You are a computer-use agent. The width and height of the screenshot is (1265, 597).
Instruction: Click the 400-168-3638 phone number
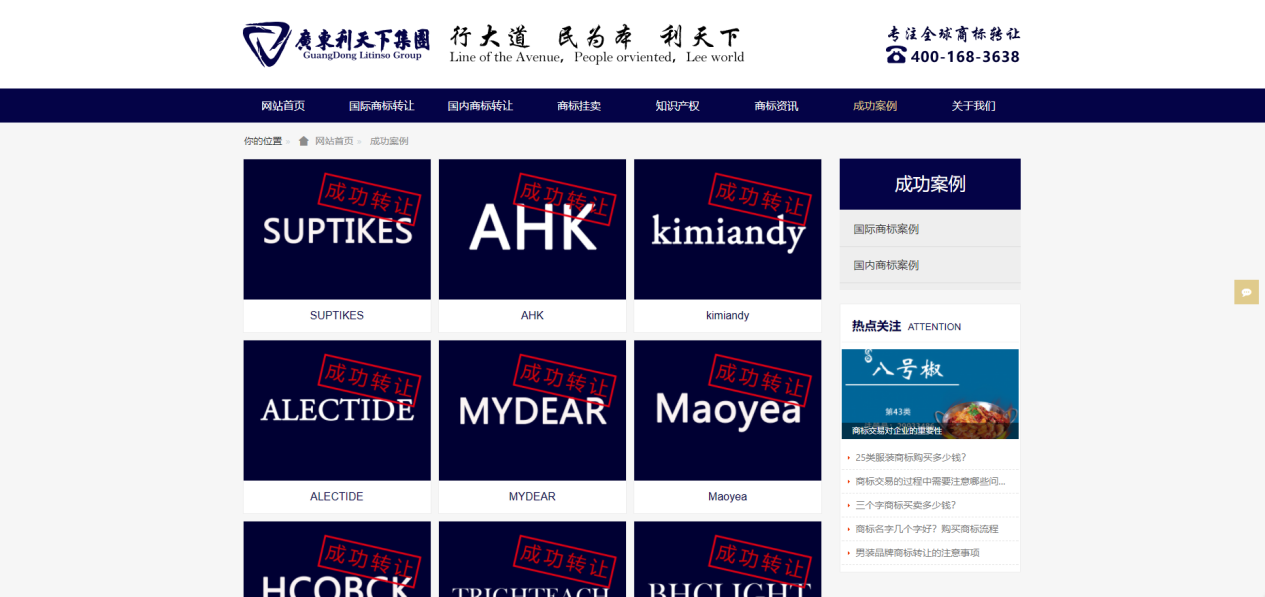[965, 57]
